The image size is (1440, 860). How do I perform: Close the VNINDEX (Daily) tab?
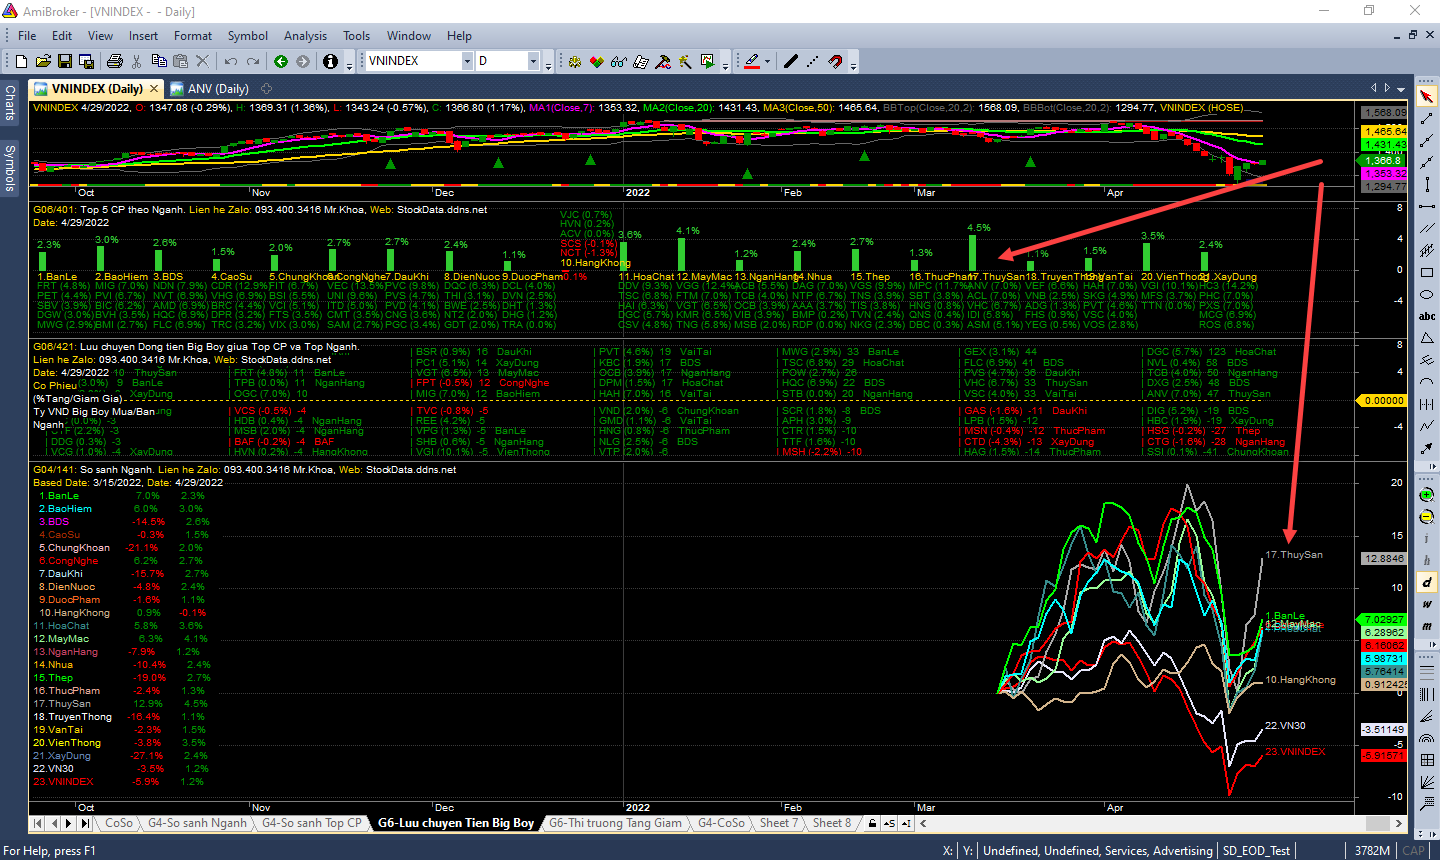coord(153,89)
